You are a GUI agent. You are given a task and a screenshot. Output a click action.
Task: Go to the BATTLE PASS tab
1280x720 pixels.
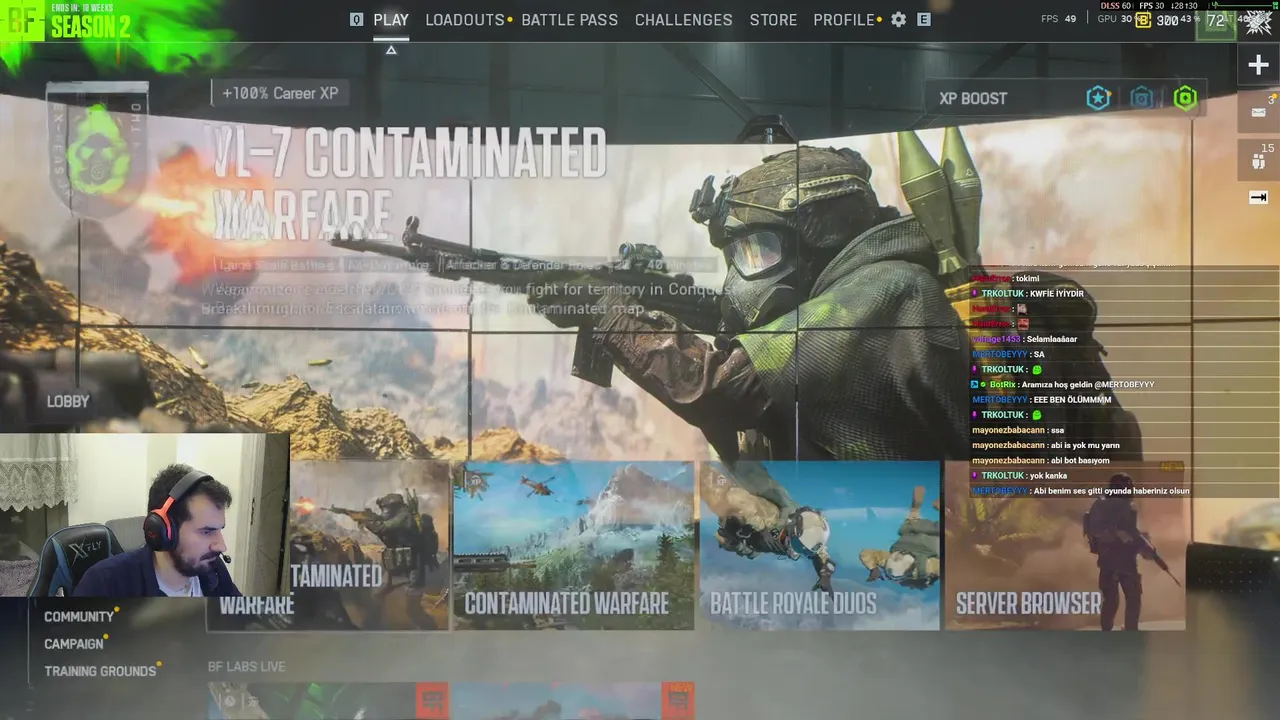(570, 20)
